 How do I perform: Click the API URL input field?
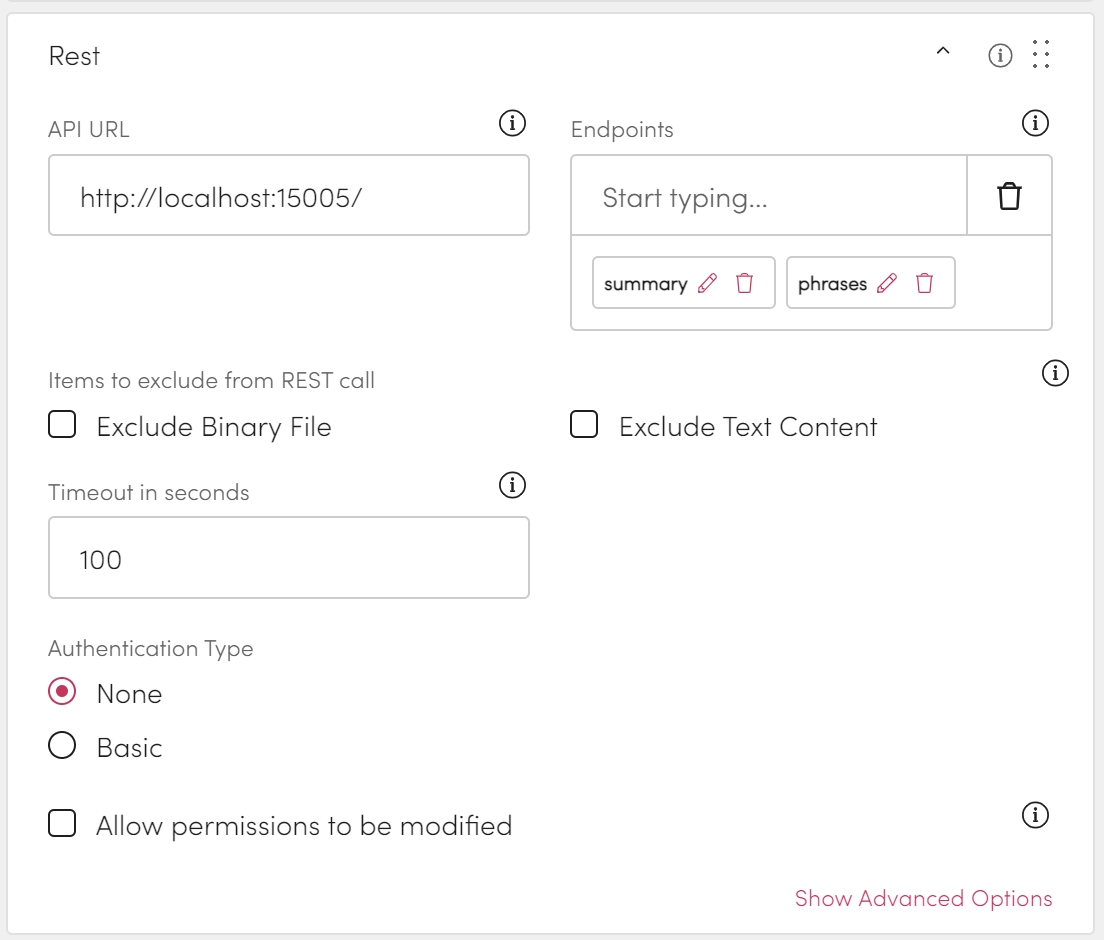(x=288, y=196)
